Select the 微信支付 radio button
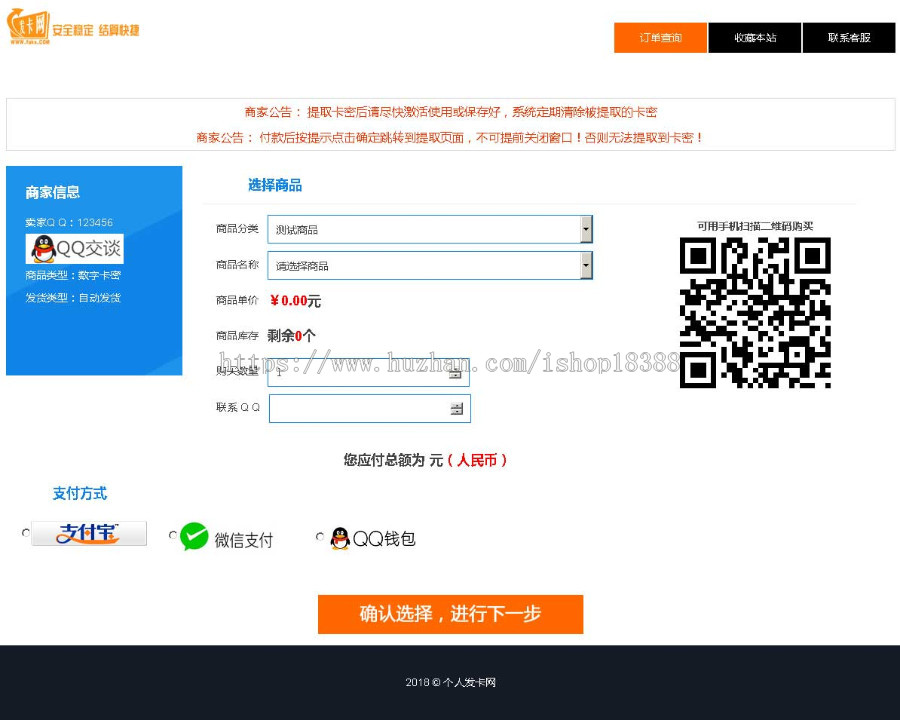The height and width of the screenshot is (720, 900). coord(173,535)
